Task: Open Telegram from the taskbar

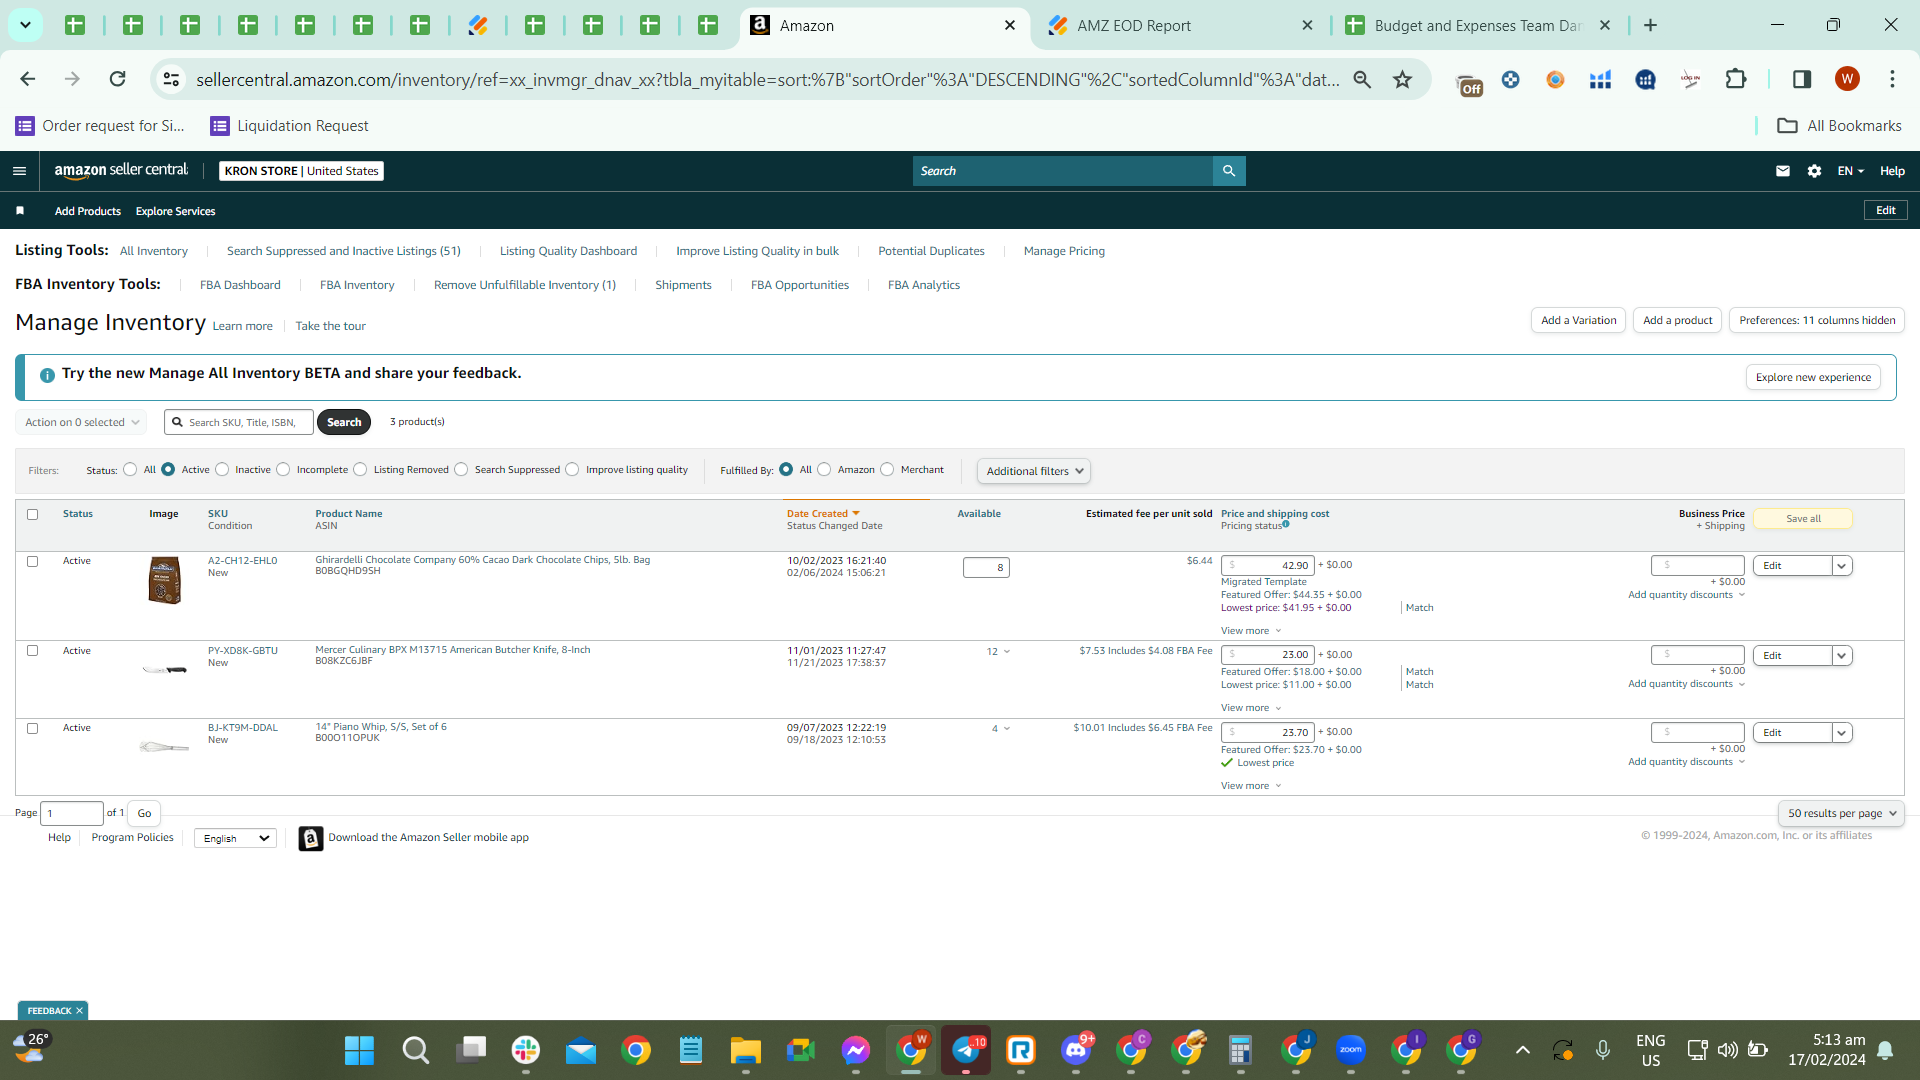Action: (x=966, y=1050)
